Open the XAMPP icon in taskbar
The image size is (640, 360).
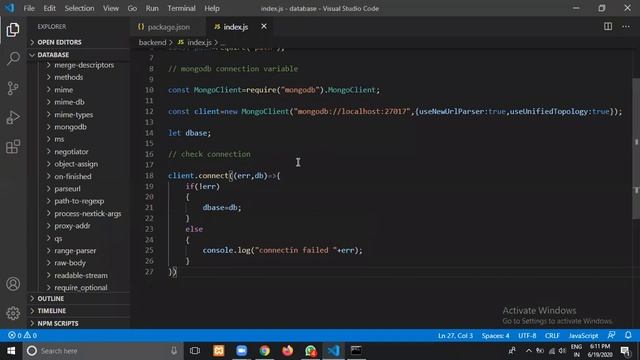pos(219,351)
